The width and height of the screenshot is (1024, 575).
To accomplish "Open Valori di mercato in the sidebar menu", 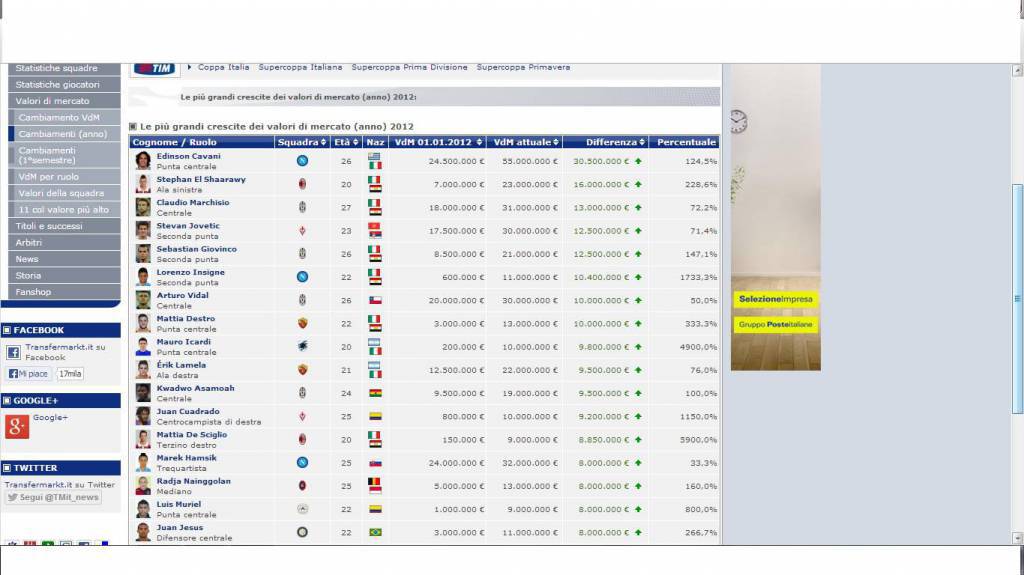I will (x=52, y=101).
